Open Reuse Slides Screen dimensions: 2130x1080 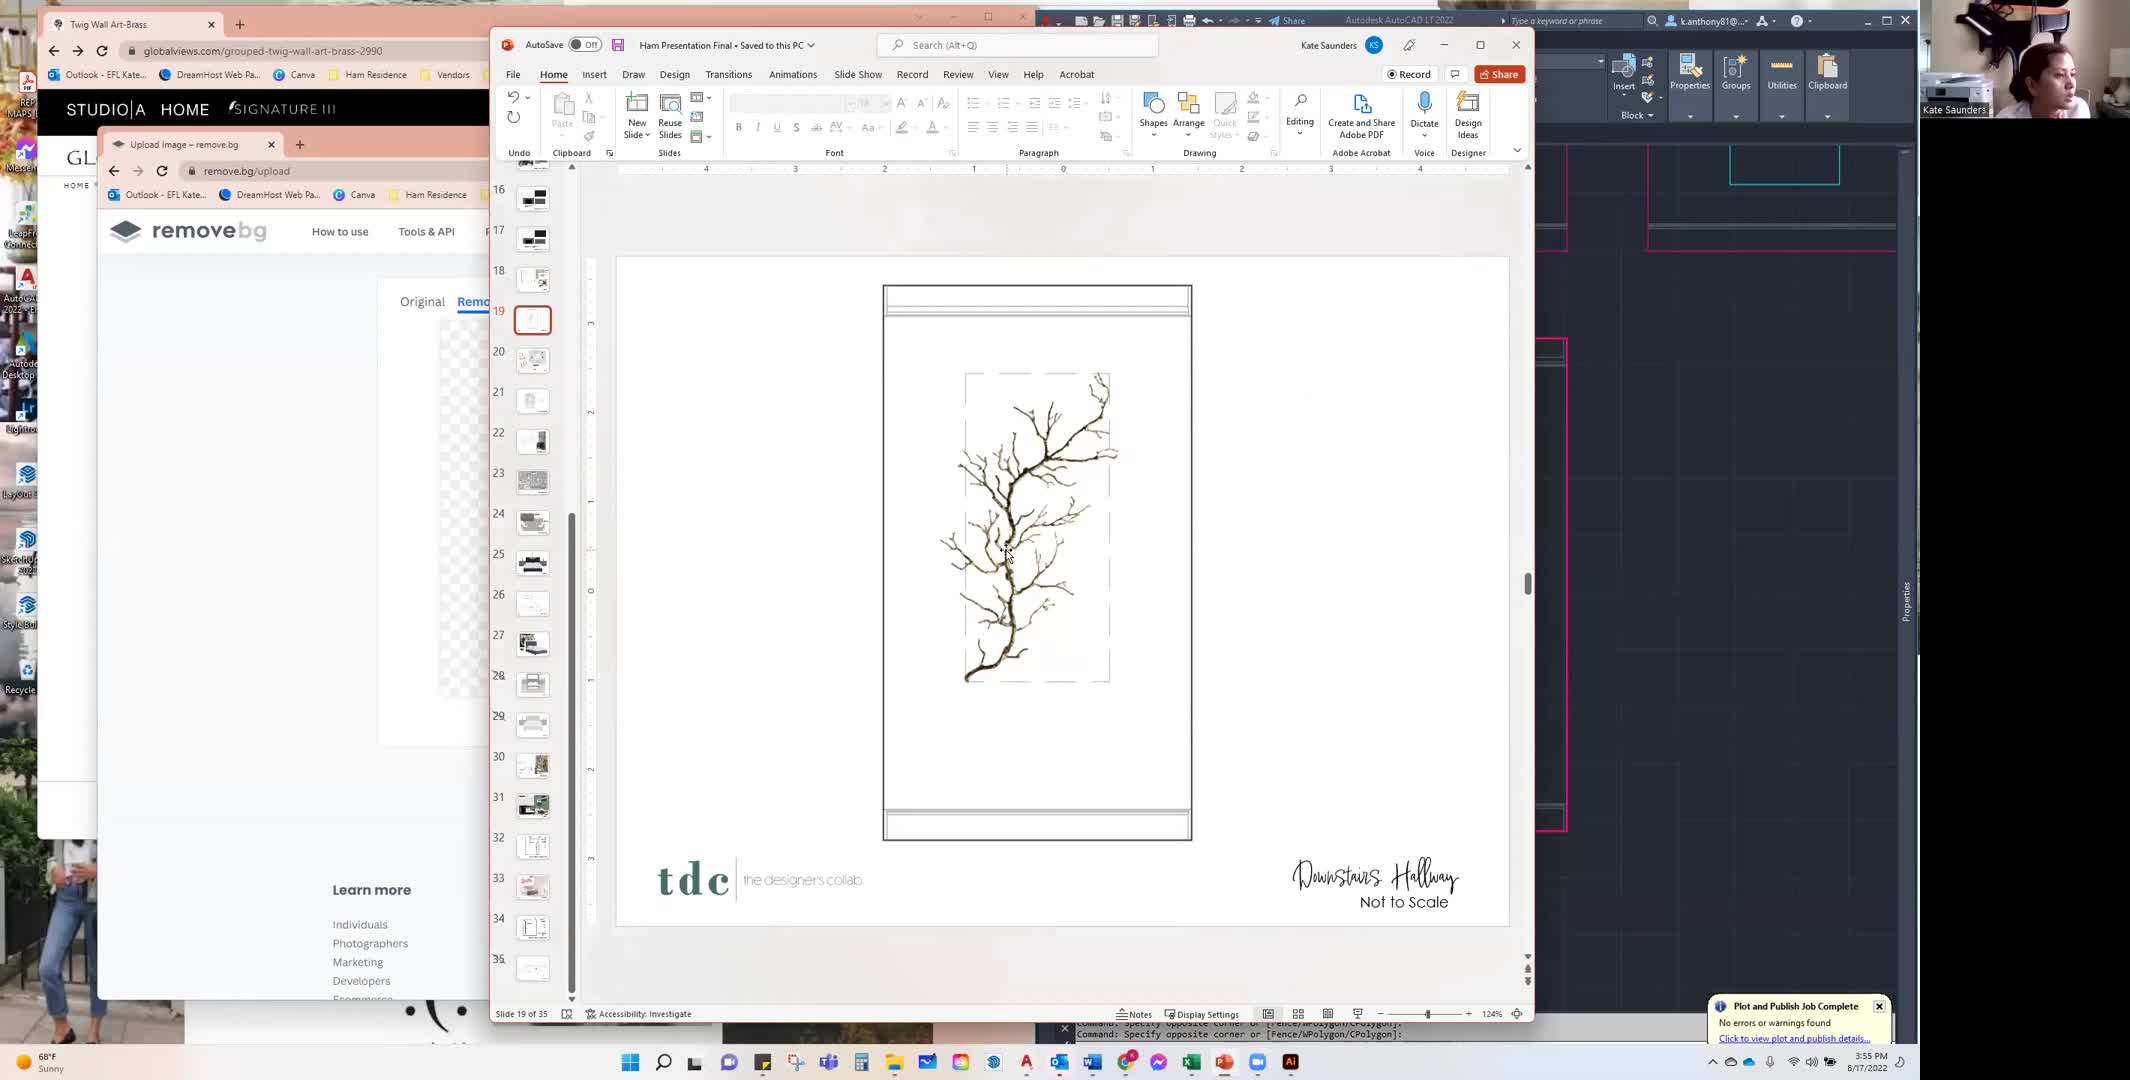(670, 116)
